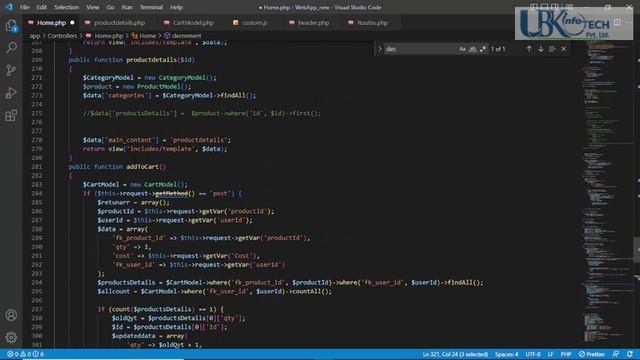
Task: Go to next match in find widget
Action: (541, 49)
